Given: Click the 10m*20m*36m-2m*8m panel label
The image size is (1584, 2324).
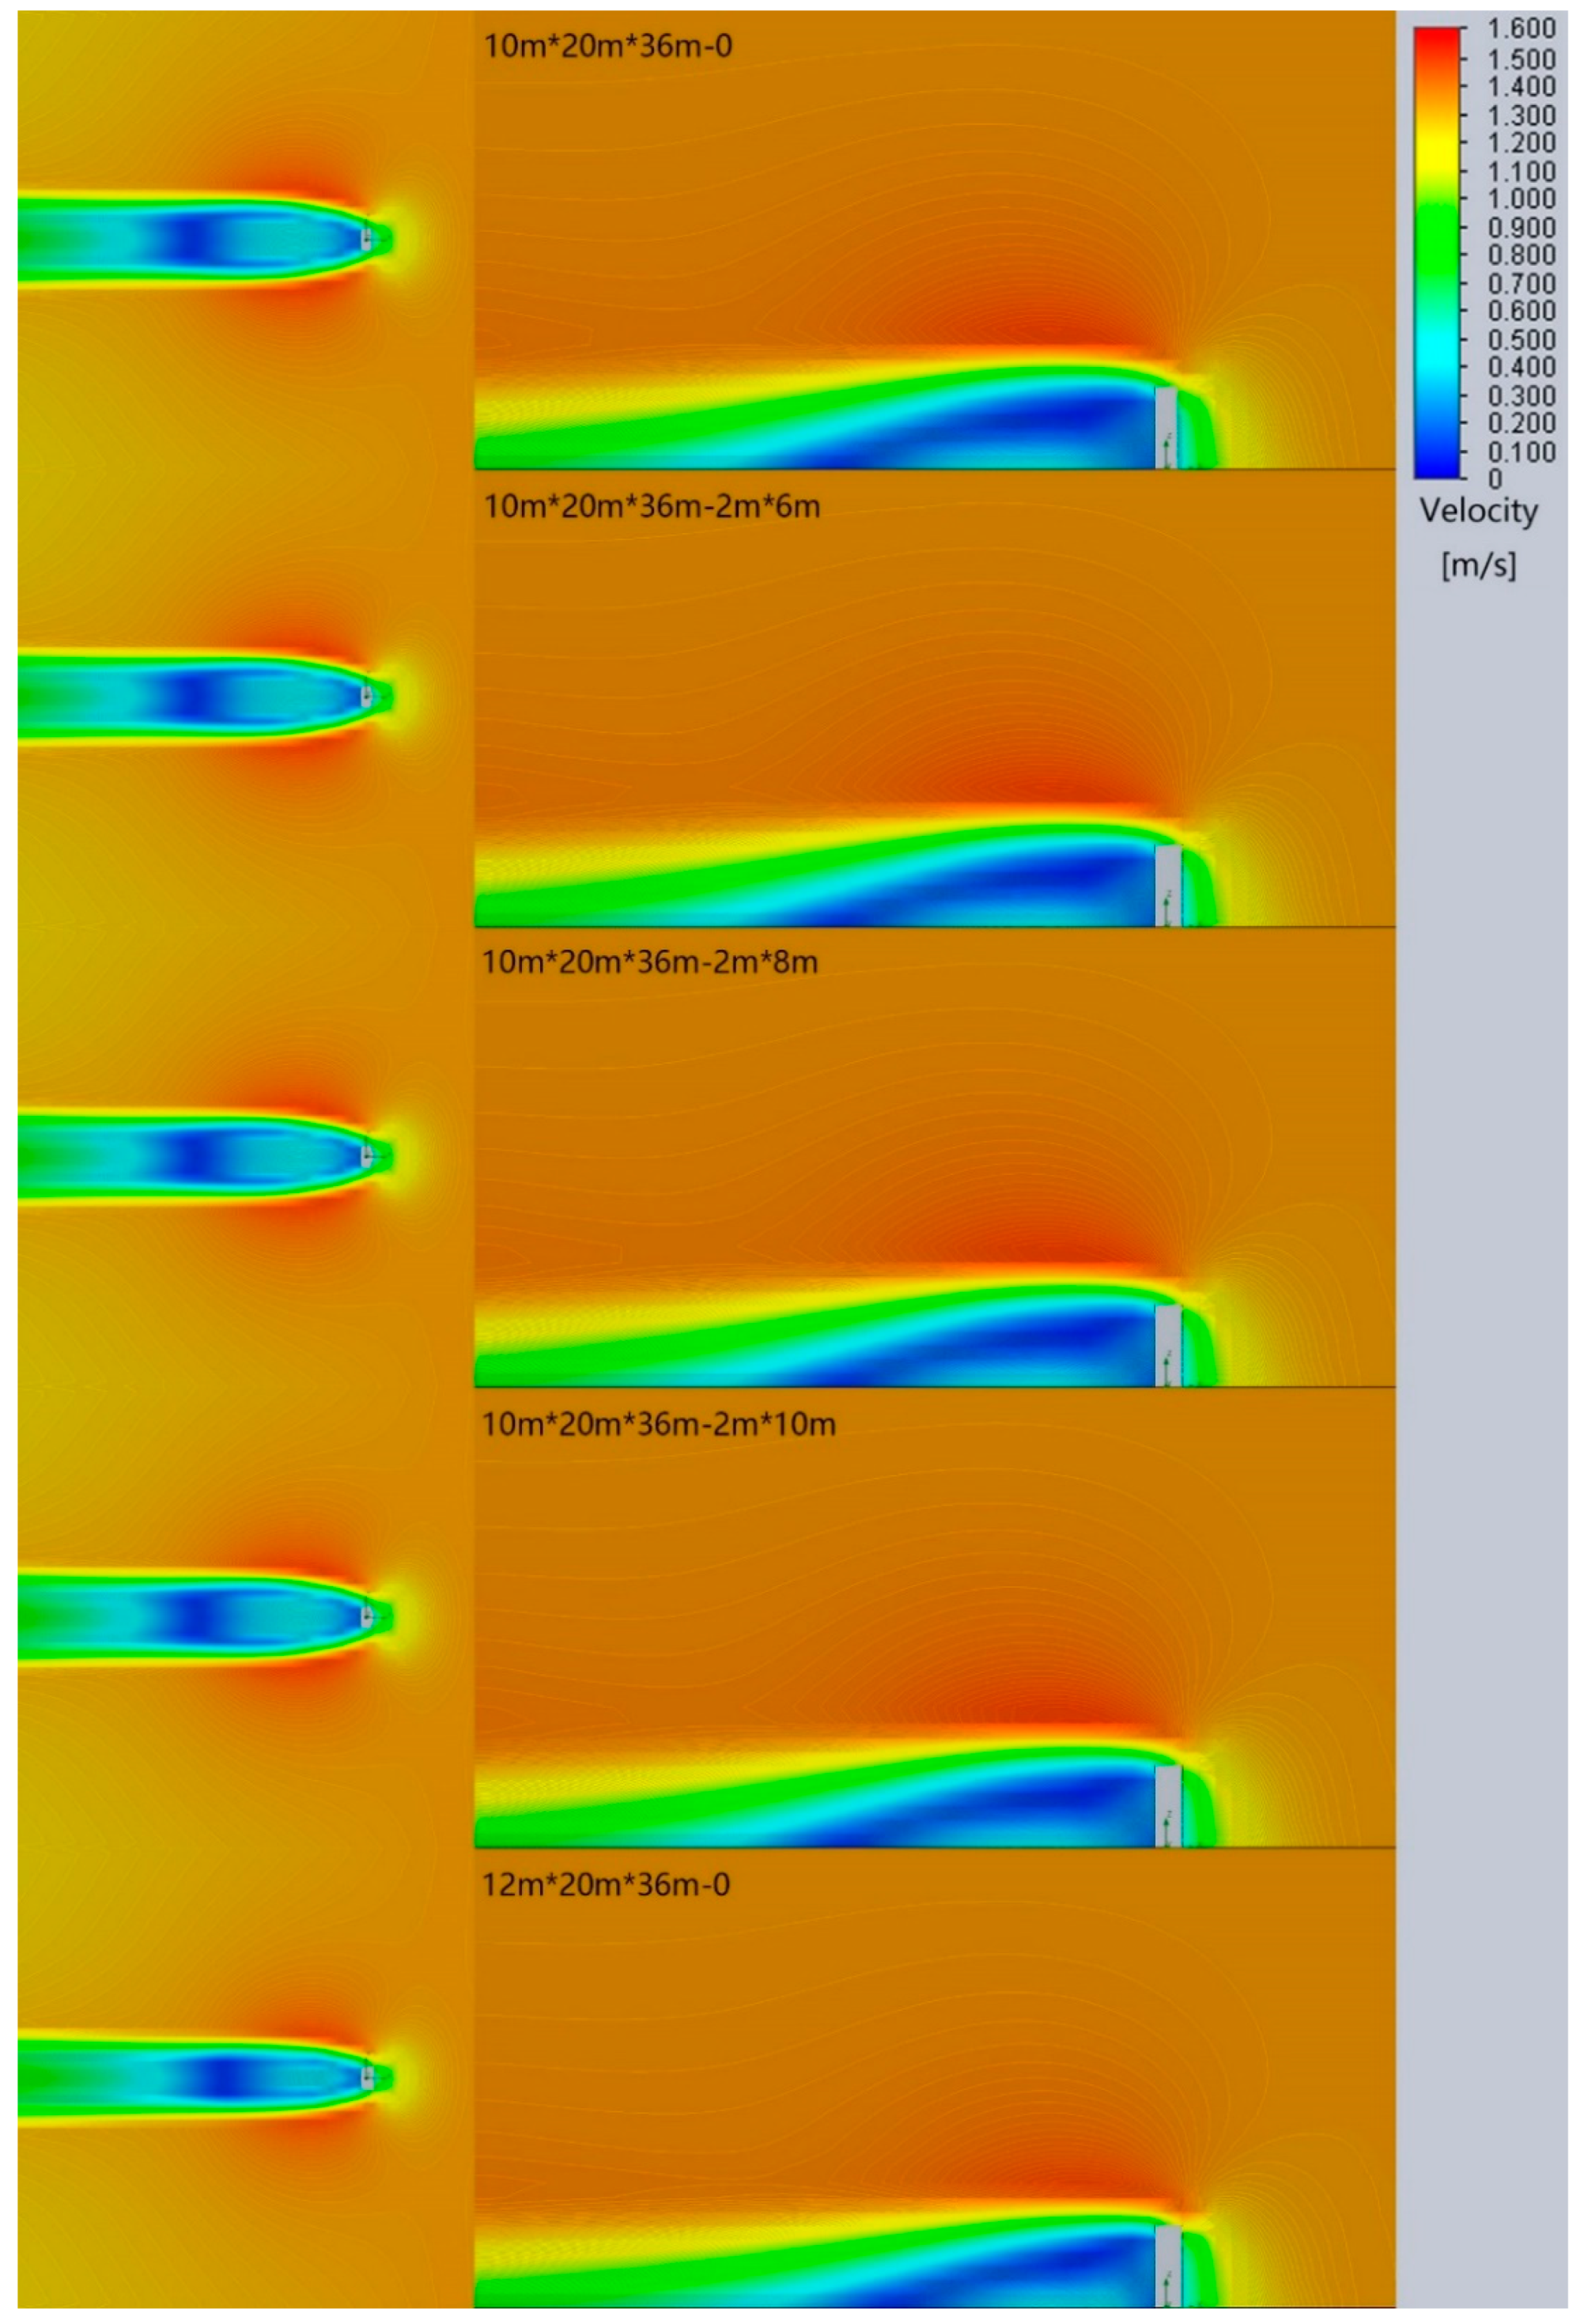Looking at the screenshot, I should pos(650,963).
